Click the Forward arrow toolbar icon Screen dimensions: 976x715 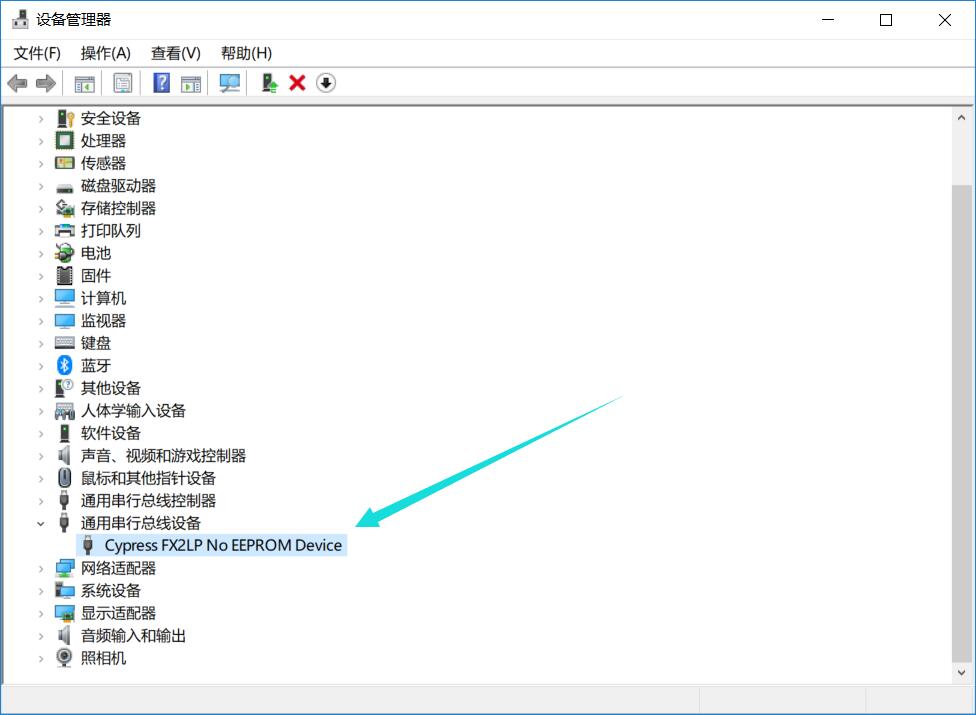46,83
